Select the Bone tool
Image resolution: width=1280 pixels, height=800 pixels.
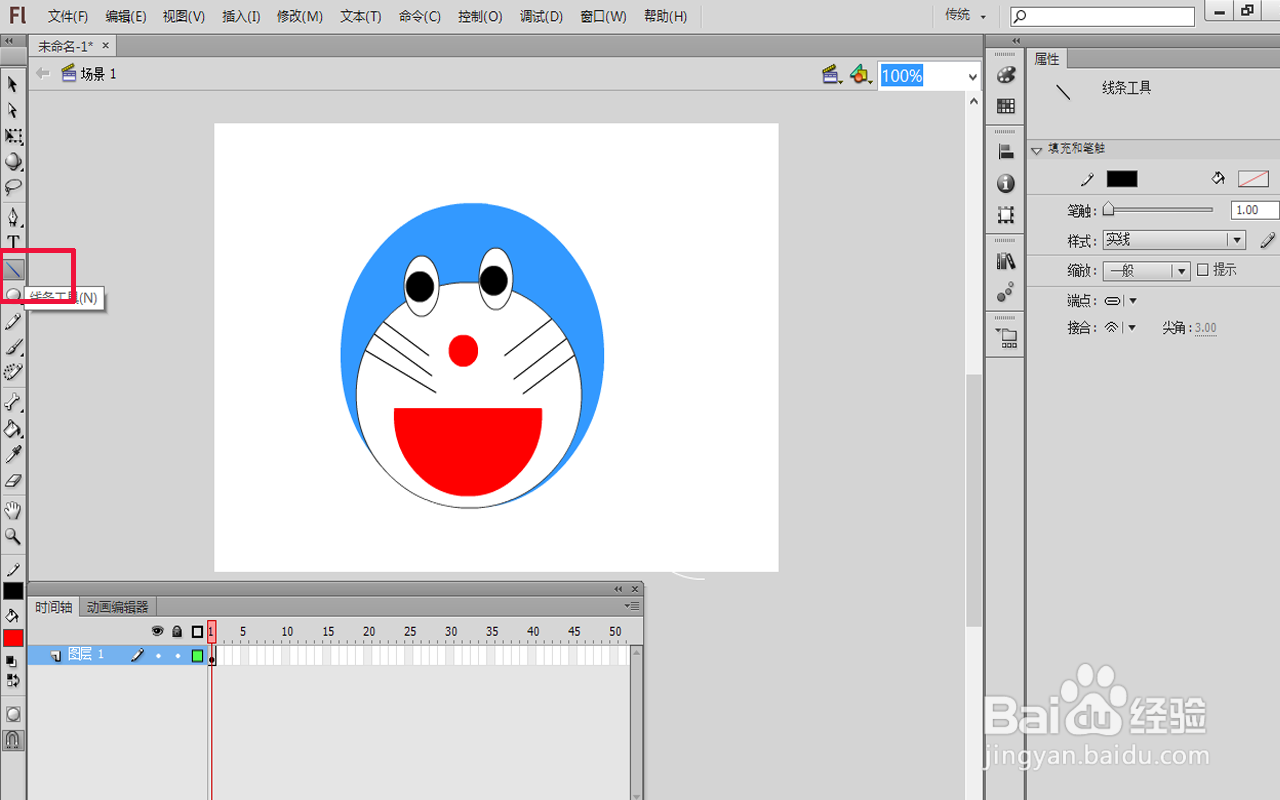[13, 402]
